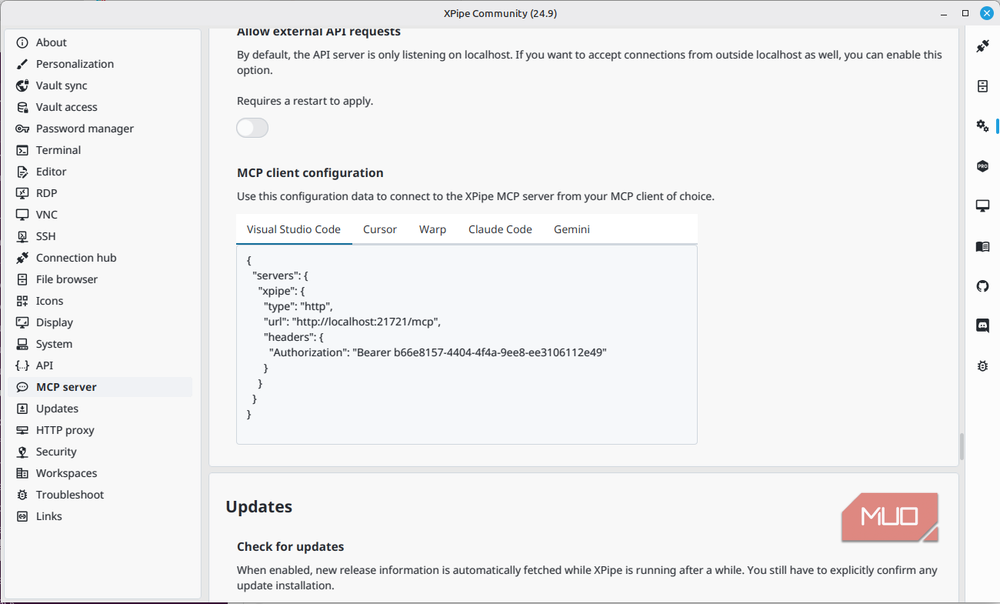The height and width of the screenshot is (604, 1000).
Task: Open the Discord icon link
Action: pyautogui.click(x=982, y=326)
